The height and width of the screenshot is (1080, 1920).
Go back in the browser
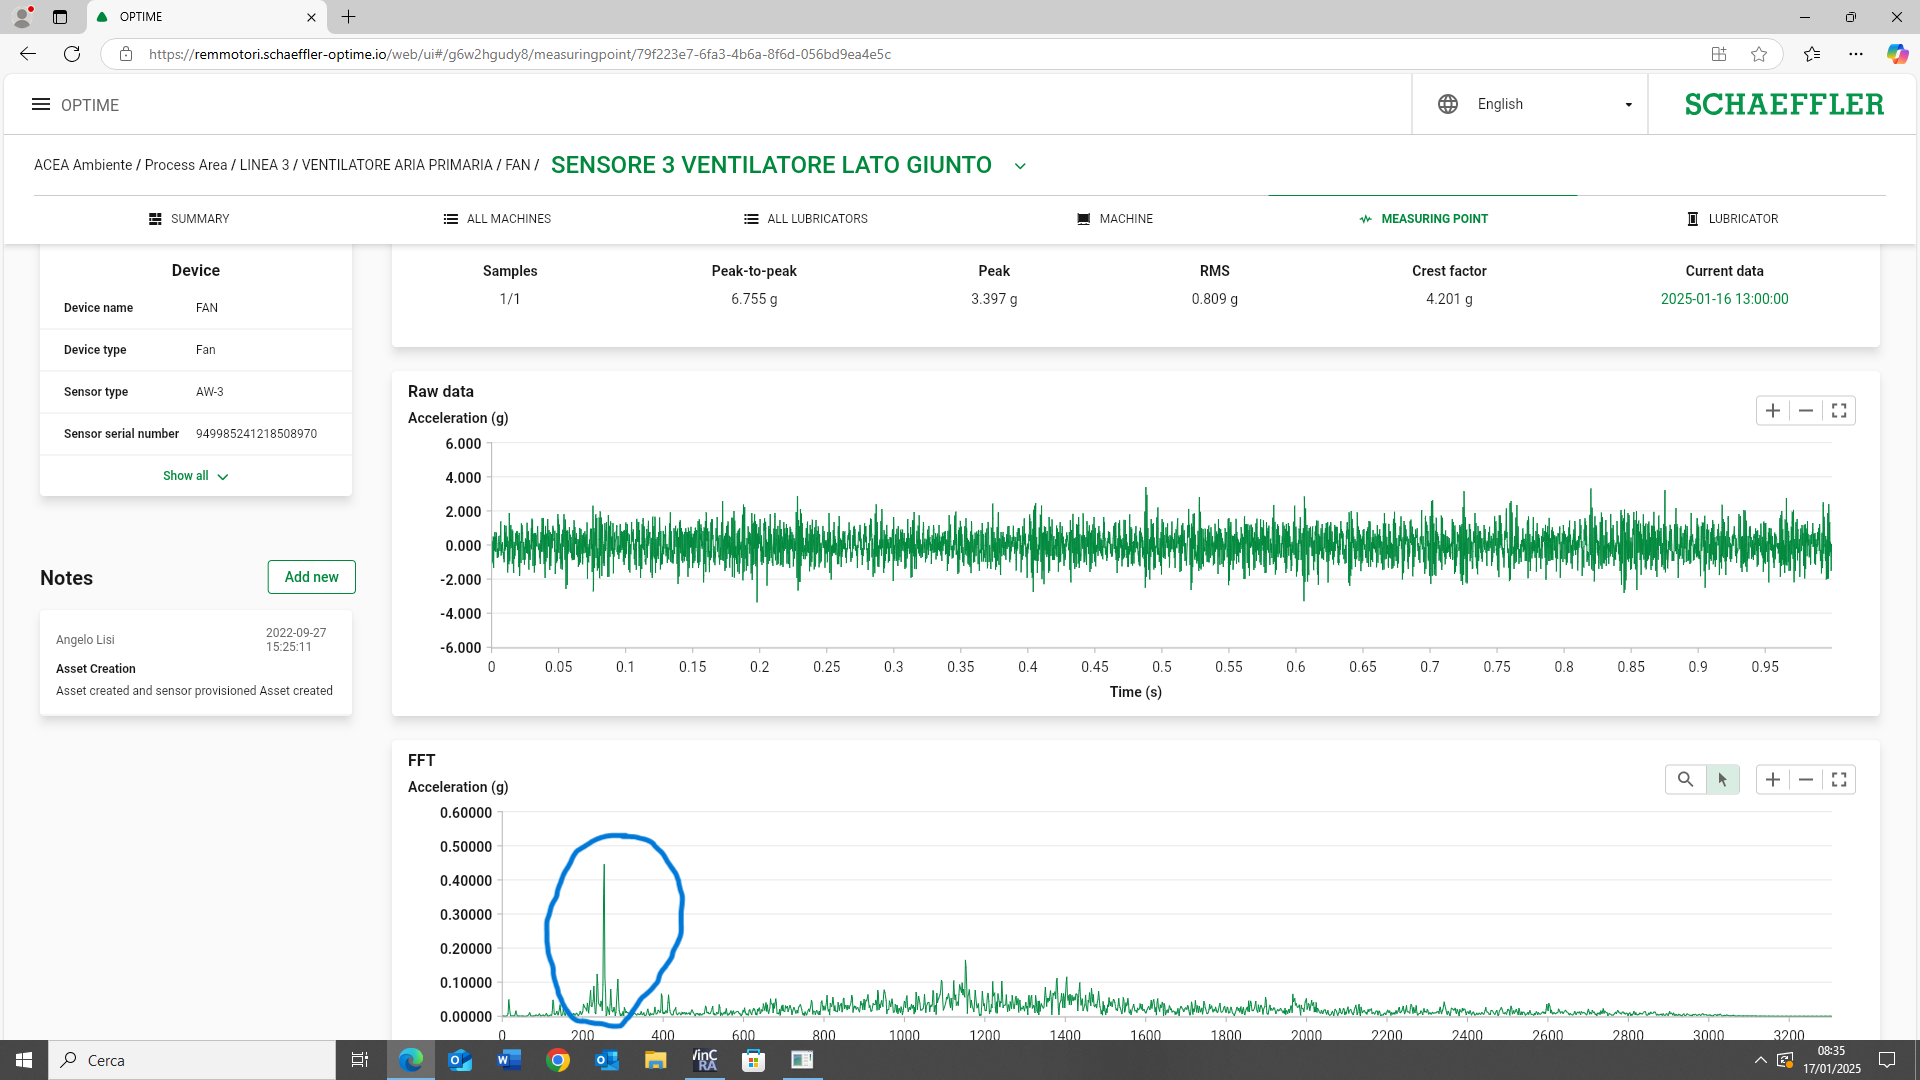pyautogui.click(x=28, y=54)
